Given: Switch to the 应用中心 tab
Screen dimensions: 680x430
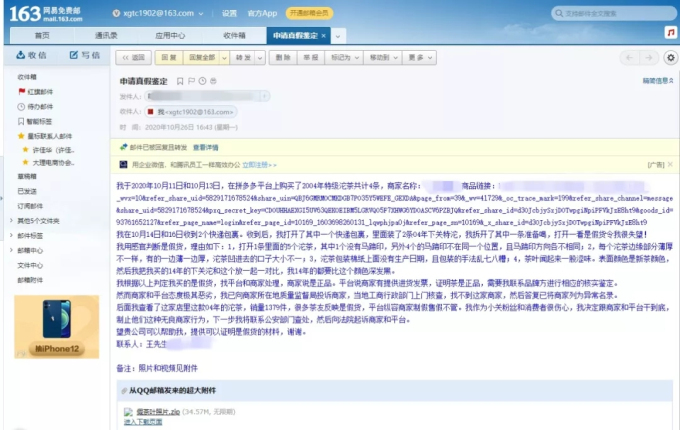Looking at the screenshot, I should (170, 35).
